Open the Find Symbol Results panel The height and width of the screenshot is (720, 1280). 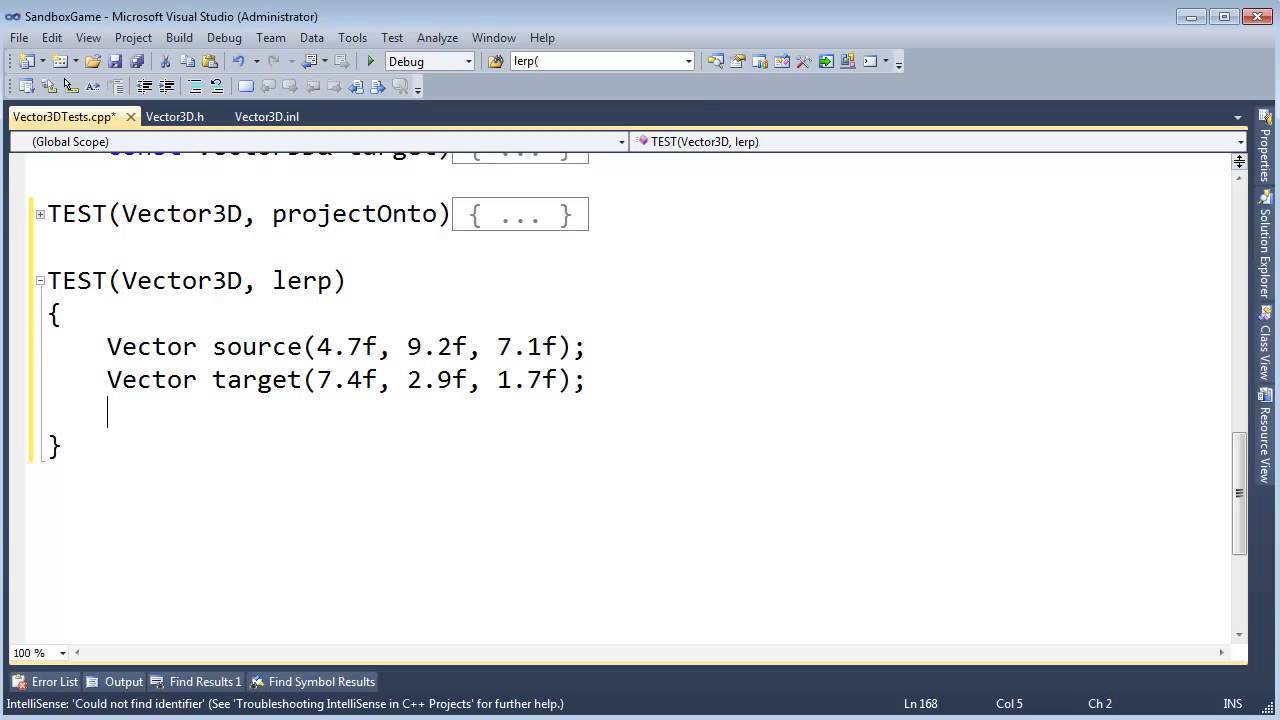tap(313, 682)
